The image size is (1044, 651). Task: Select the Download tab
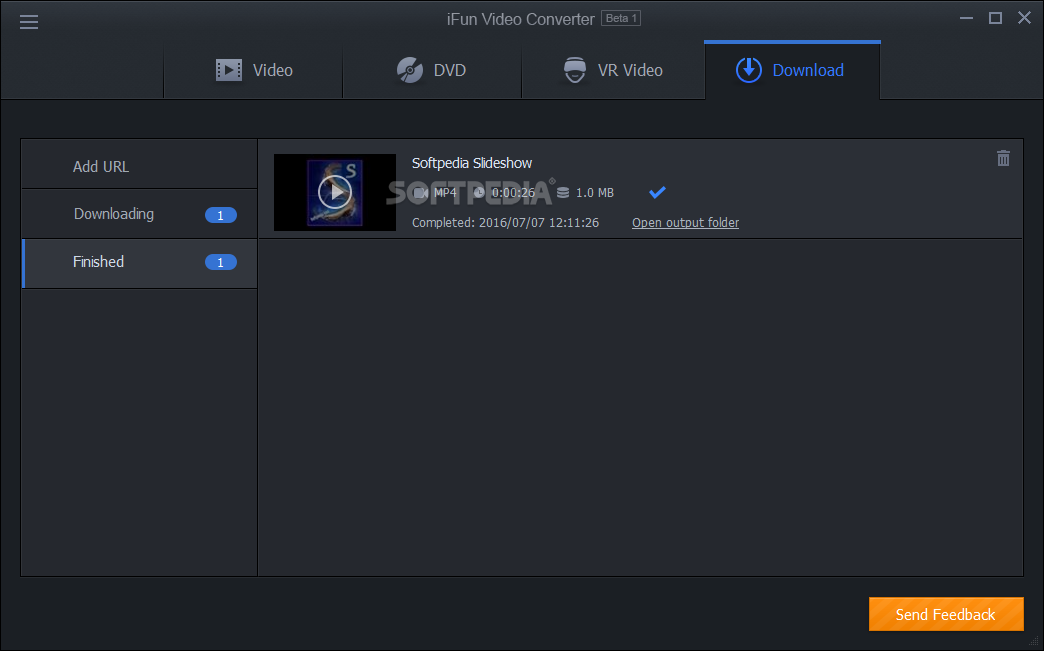(792, 70)
